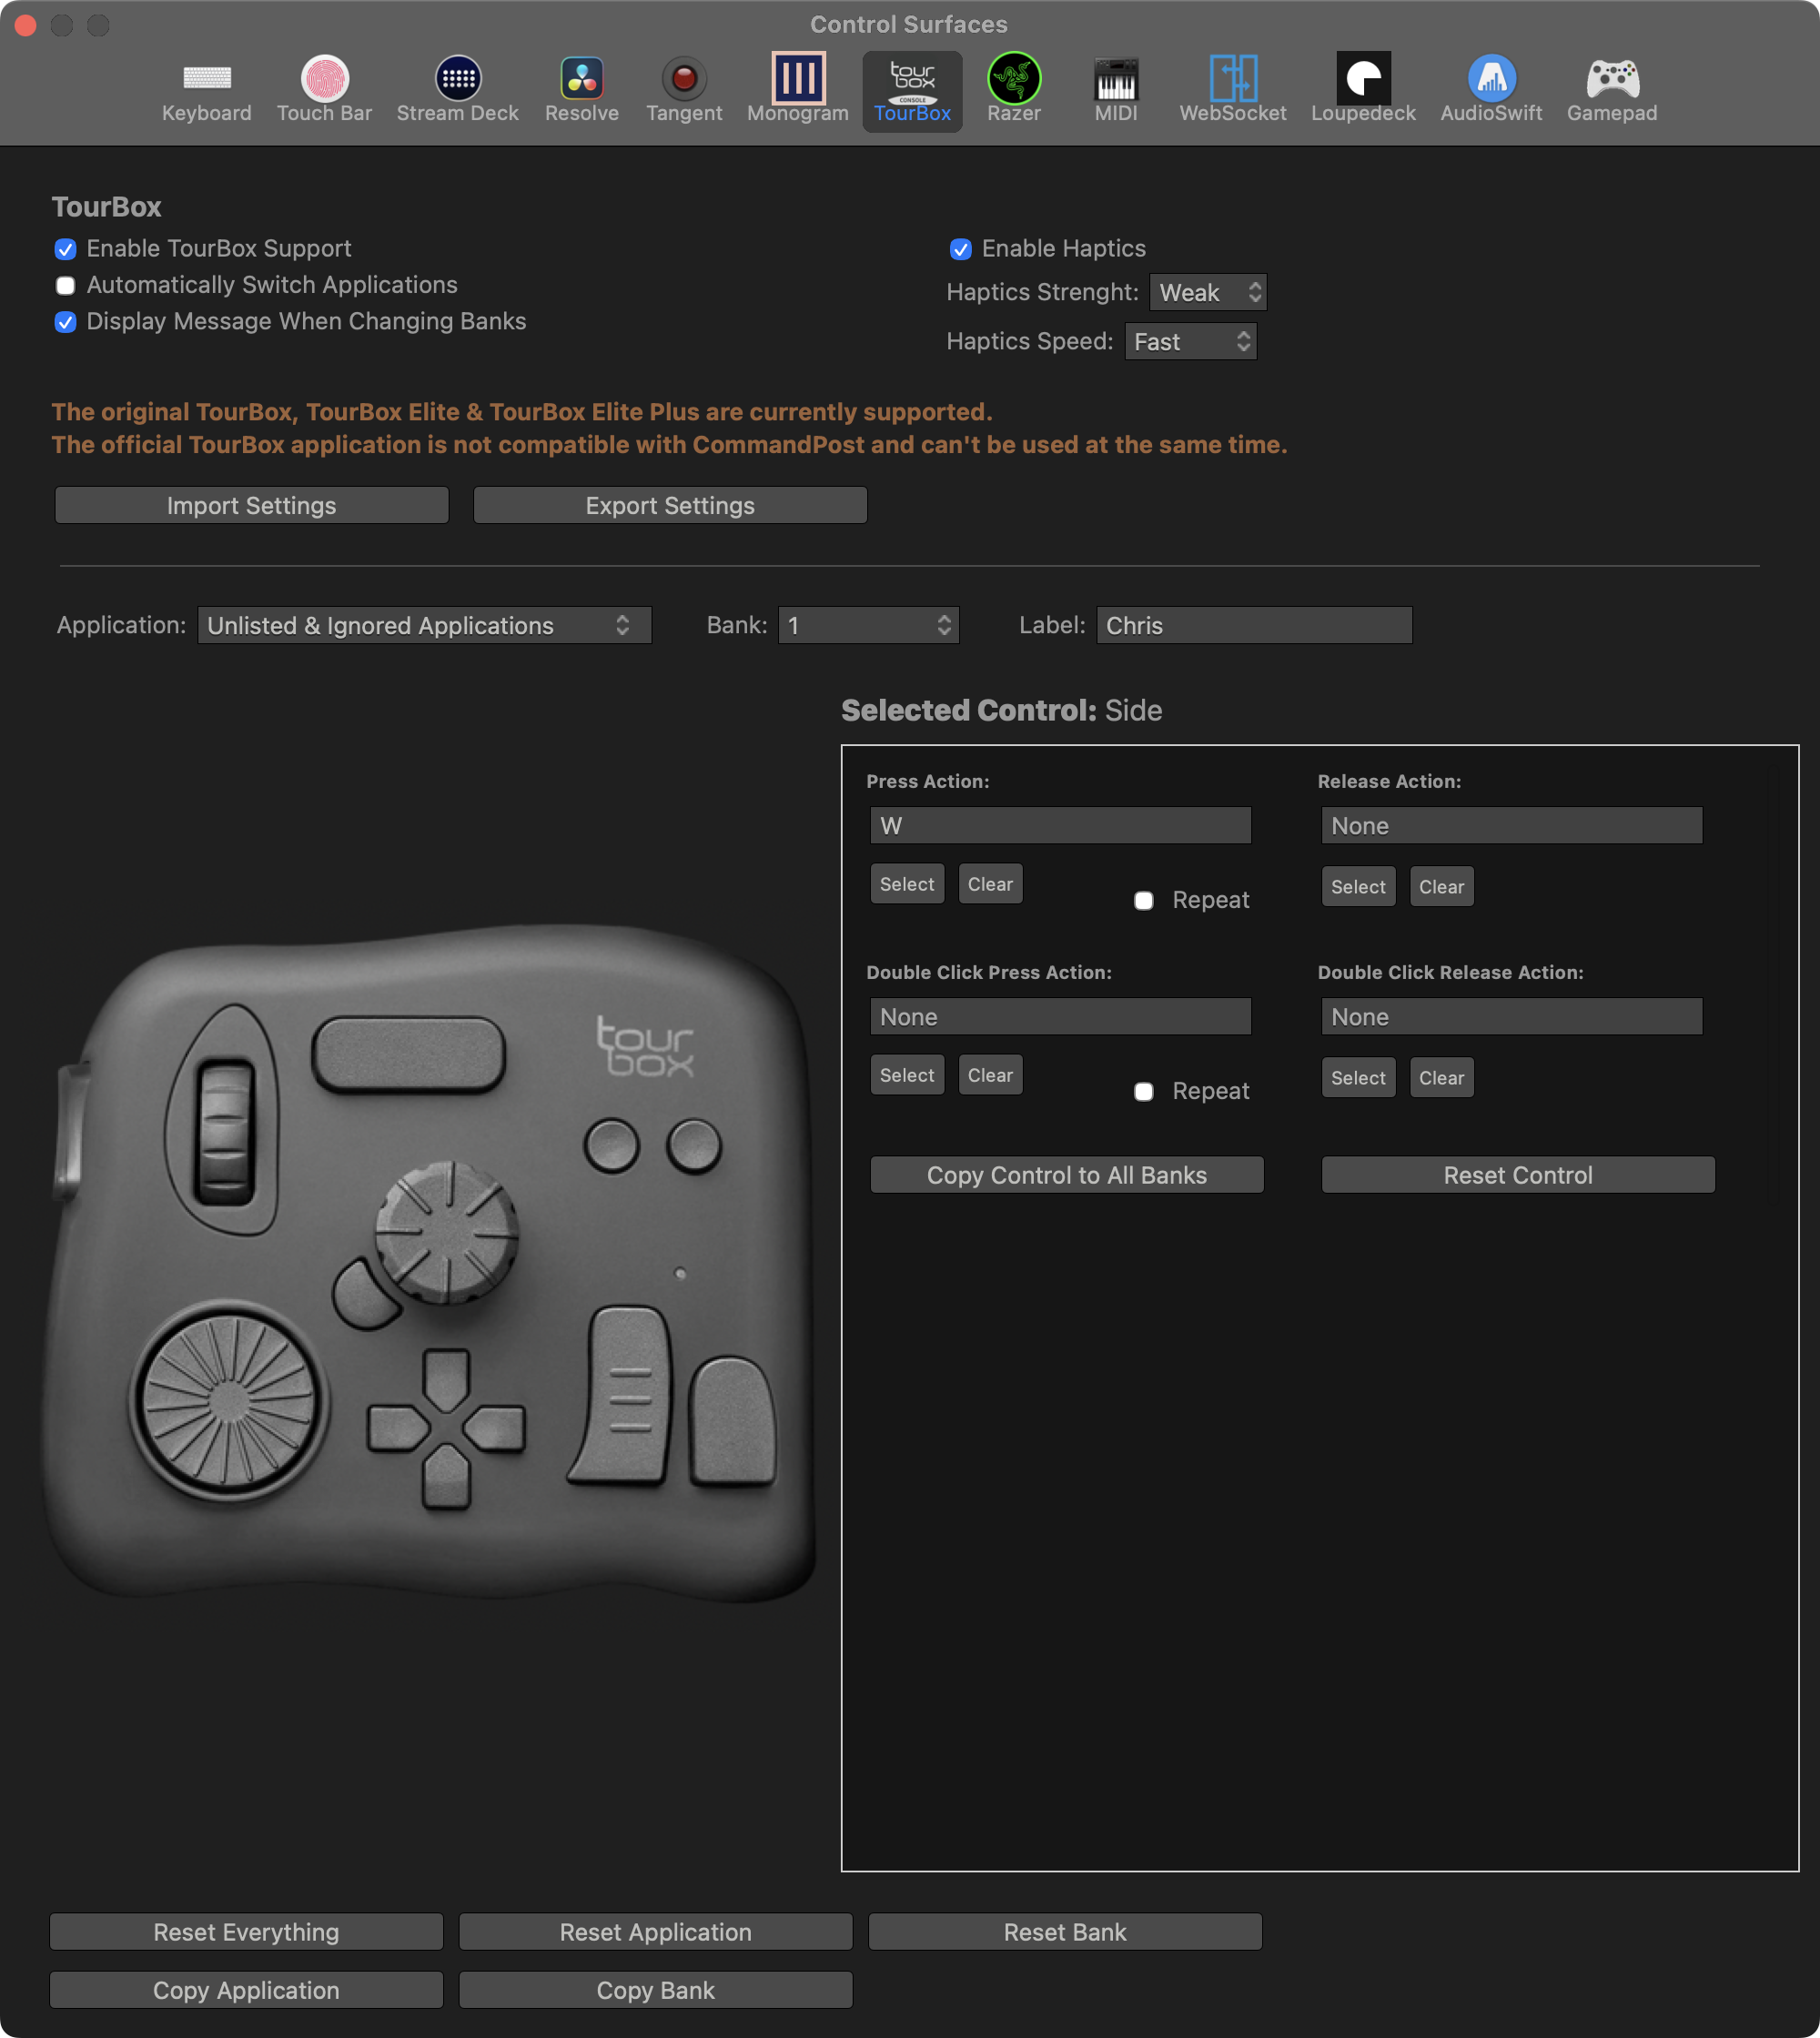Click the Export Settings button
Viewport: 1820px width, 2038px height.
coord(670,506)
